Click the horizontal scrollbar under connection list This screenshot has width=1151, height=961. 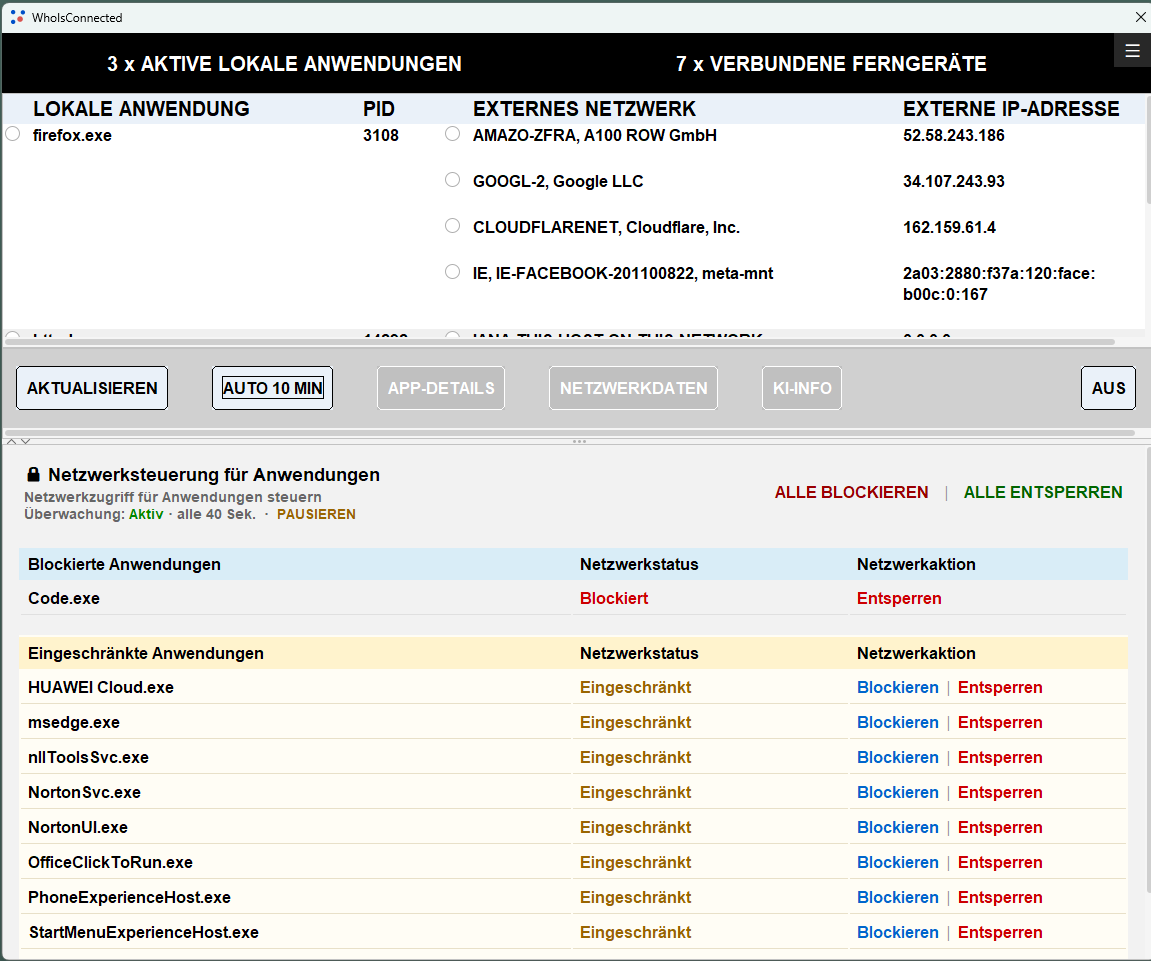point(559,341)
